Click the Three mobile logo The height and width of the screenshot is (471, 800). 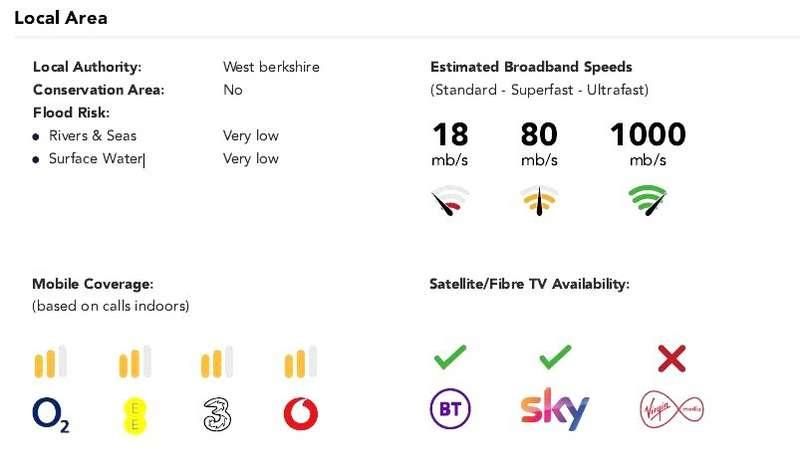(217, 413)
